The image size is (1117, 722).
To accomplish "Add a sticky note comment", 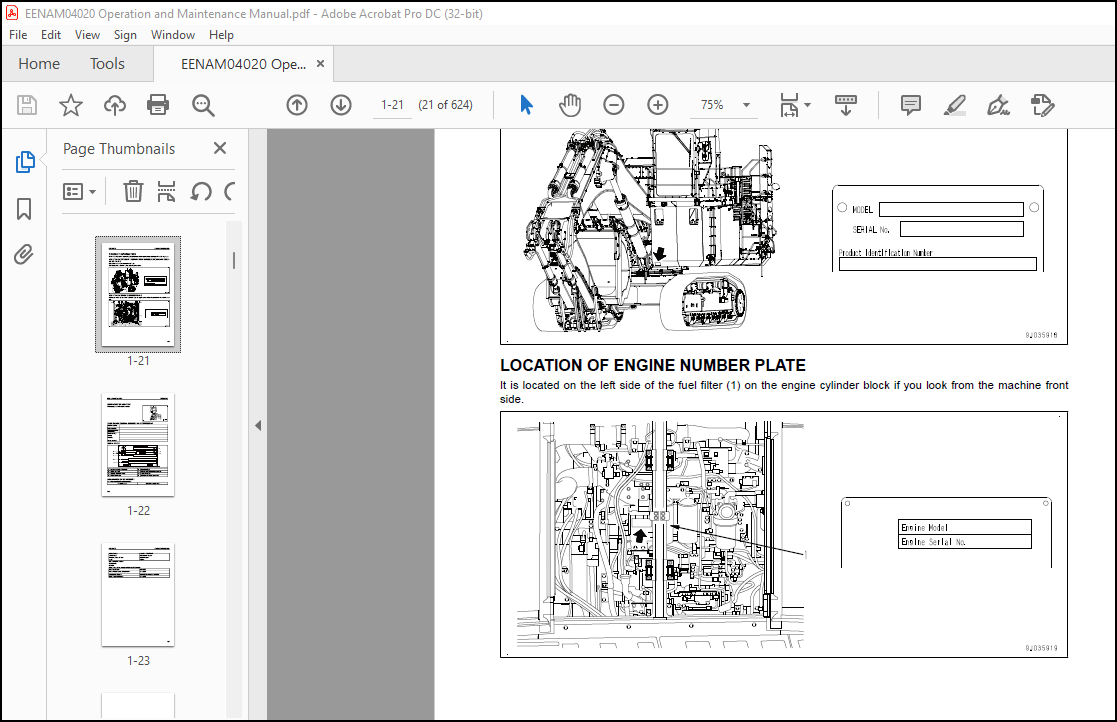I will point(910,105).
